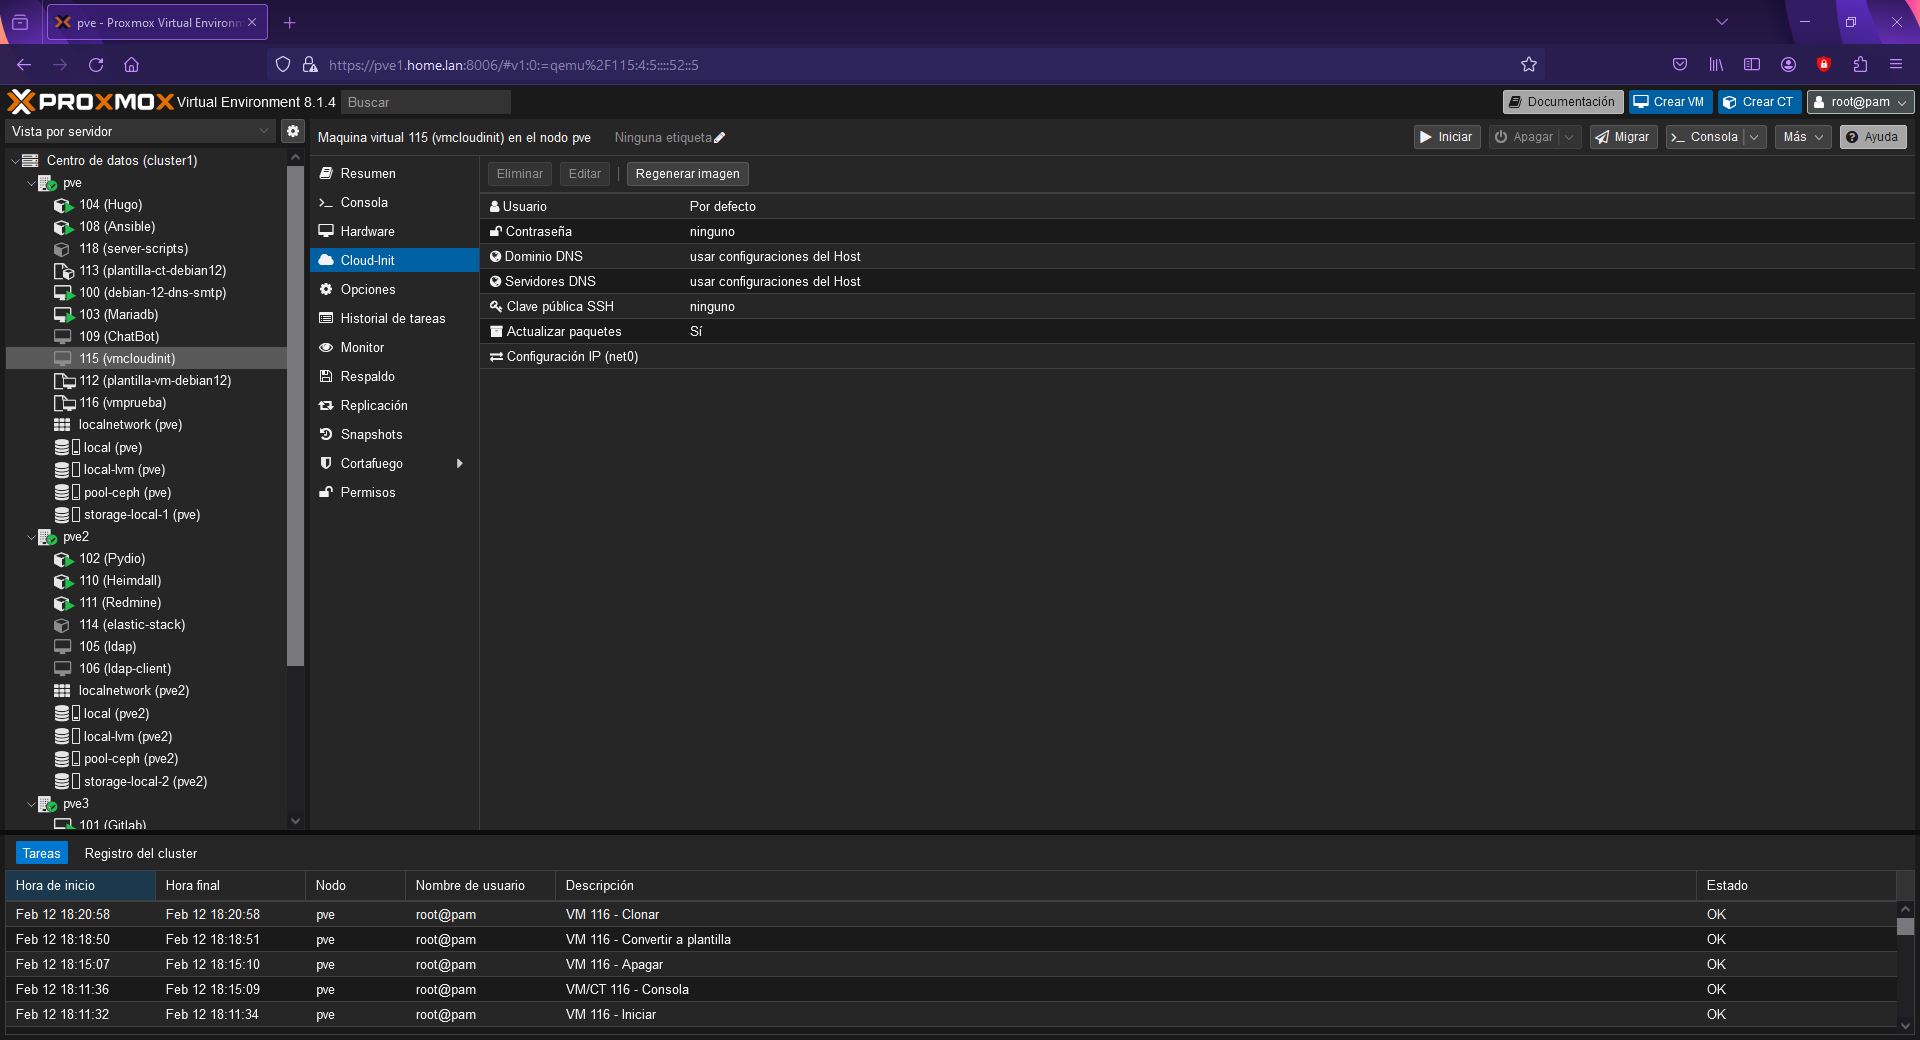Open the Vista por servidor dropdown
Viewport: 1920px width, 1040px height.
pos(140,131)
